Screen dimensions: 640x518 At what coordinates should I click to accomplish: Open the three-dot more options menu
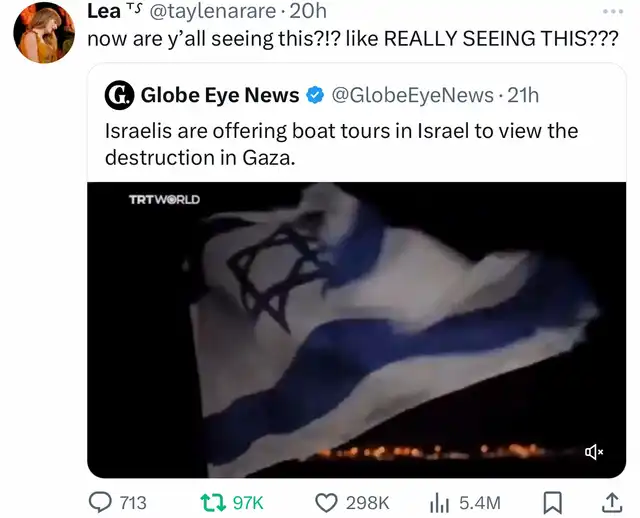click(x=613, y=12)
